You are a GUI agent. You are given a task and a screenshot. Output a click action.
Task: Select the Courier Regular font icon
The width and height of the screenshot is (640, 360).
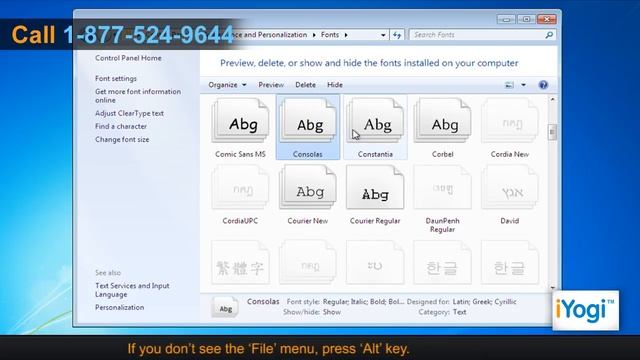click(x=375, y=187)
